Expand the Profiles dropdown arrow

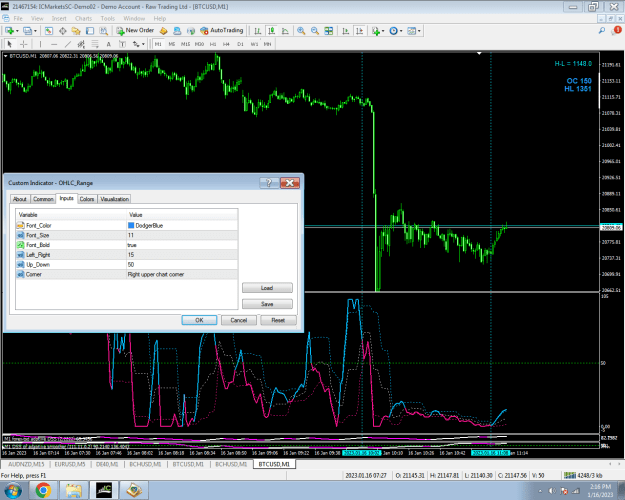(x=35, y=31)
